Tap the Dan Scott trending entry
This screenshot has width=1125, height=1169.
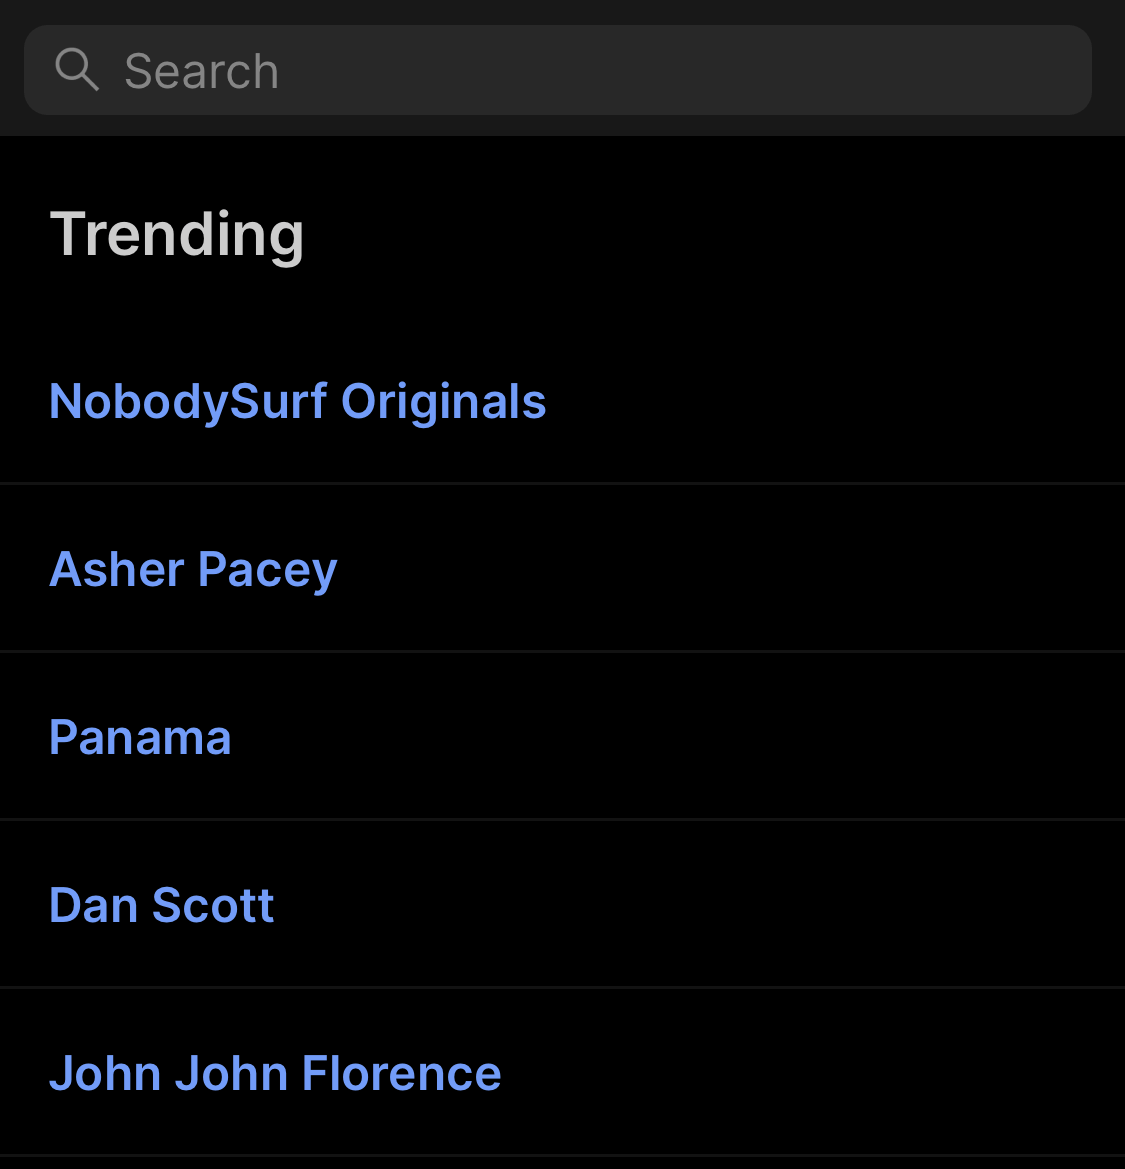coord(161,906)
